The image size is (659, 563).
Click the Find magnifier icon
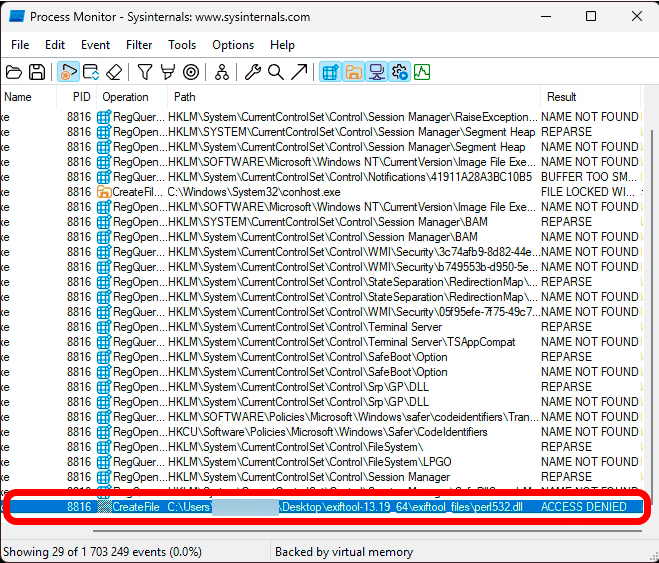pyautogui.click(x=275, y=72)
